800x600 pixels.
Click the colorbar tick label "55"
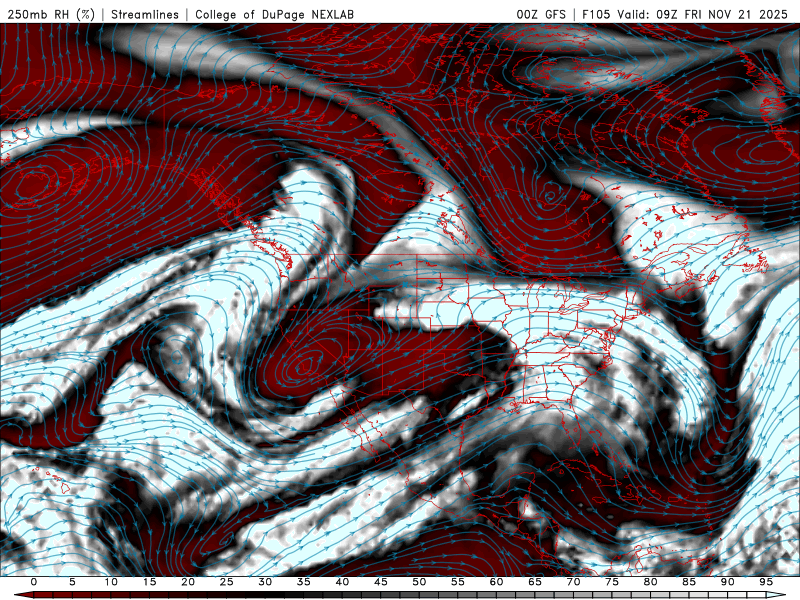458,582
